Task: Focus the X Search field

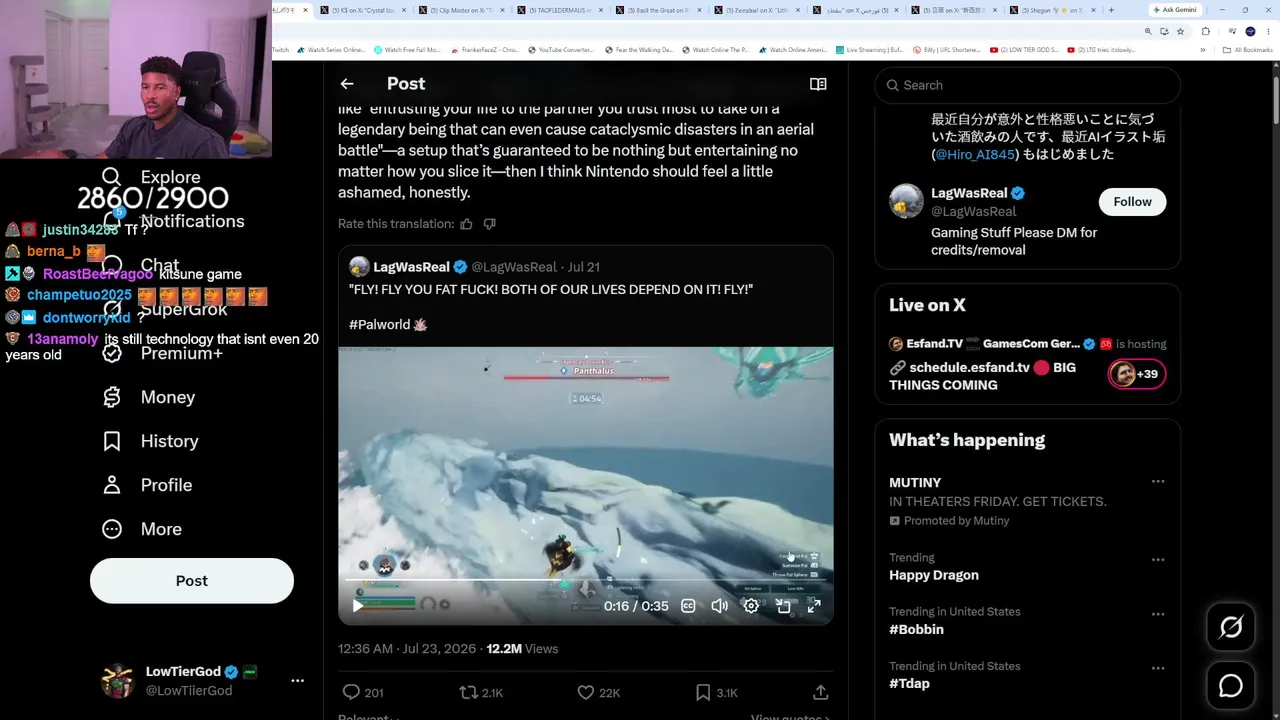Action: [1027, 85]
